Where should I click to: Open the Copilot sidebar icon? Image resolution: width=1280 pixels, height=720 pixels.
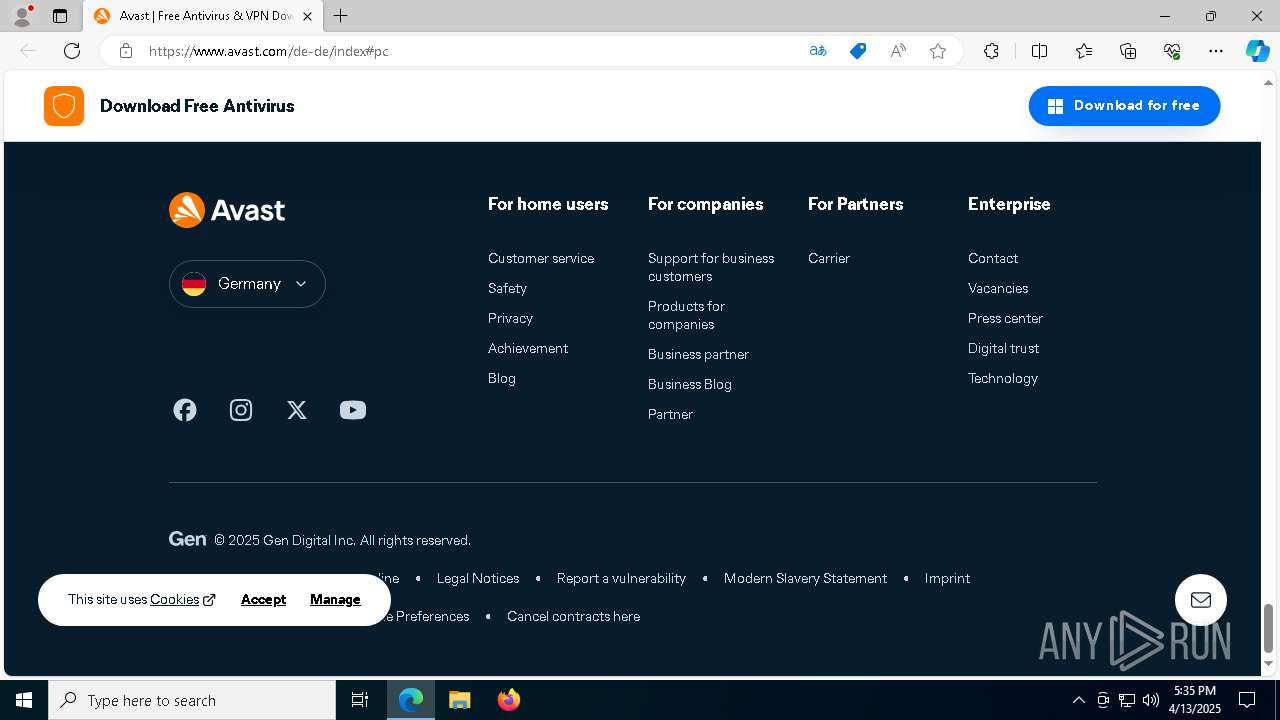point(1257,51)
